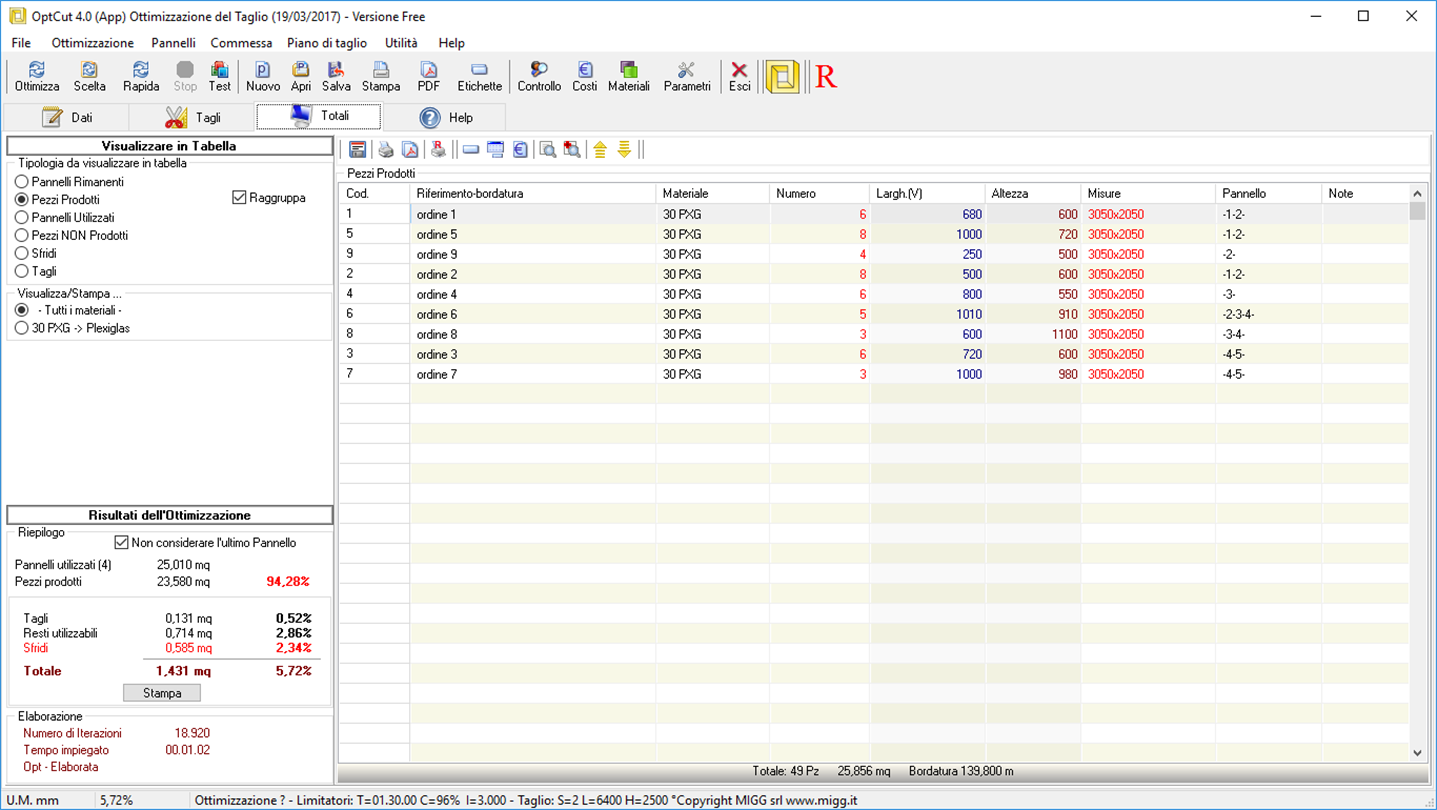The image size is (1437, 810).
Task: Choose the '30 PXG -> Plexiglas' material filter
Action: tap(22, 328)
